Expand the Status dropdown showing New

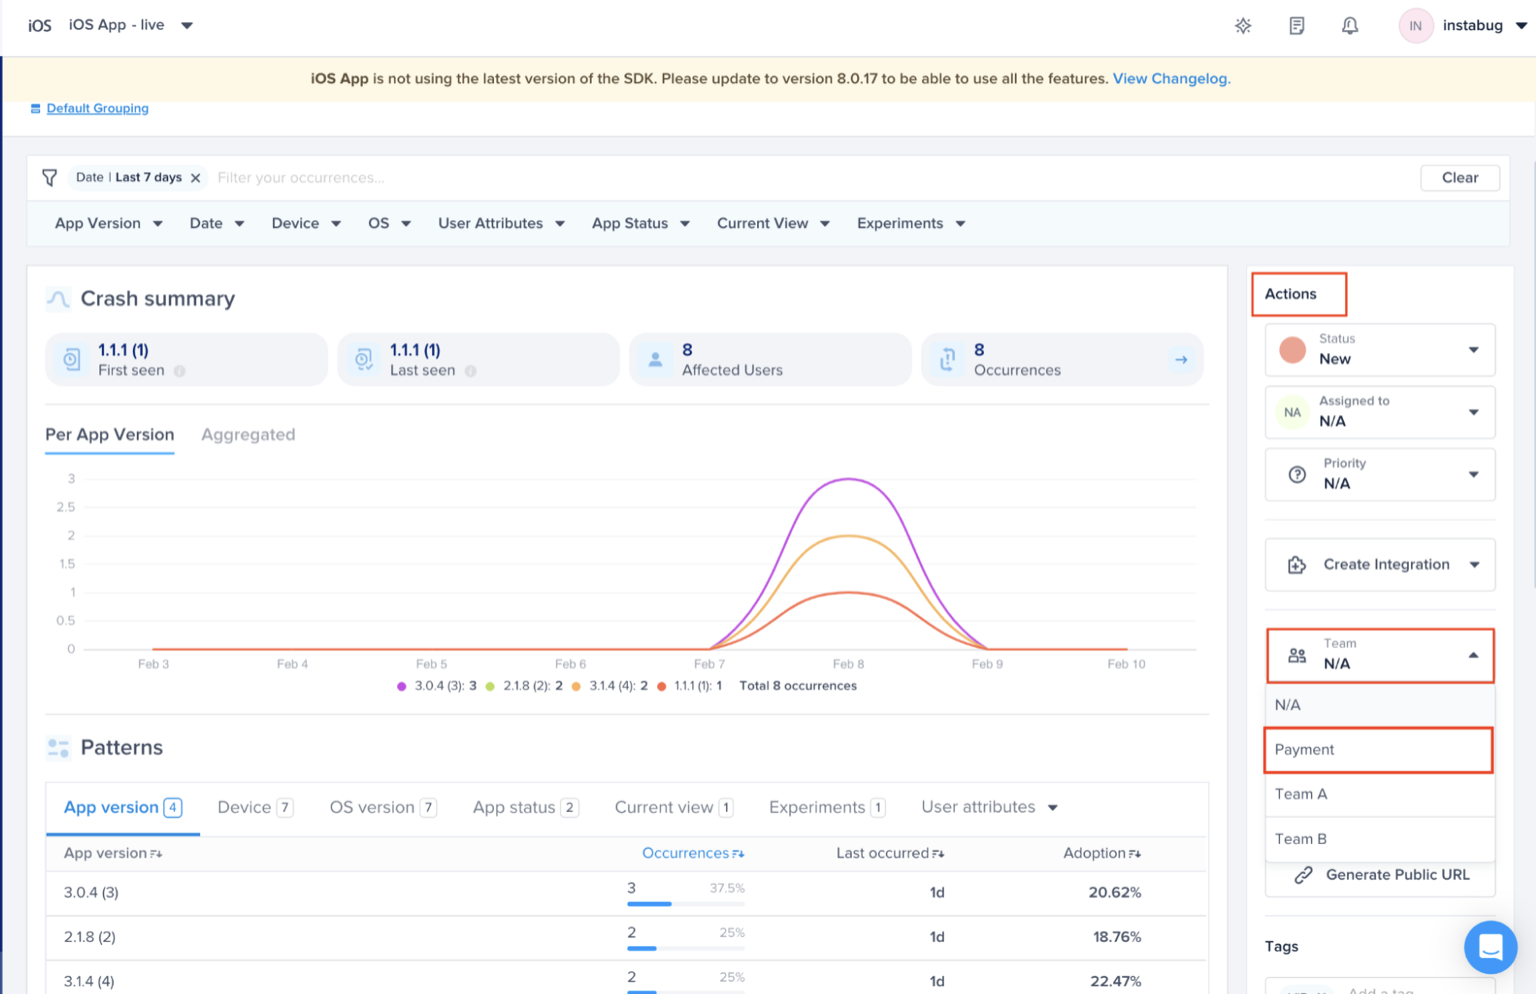point(1379,350)
